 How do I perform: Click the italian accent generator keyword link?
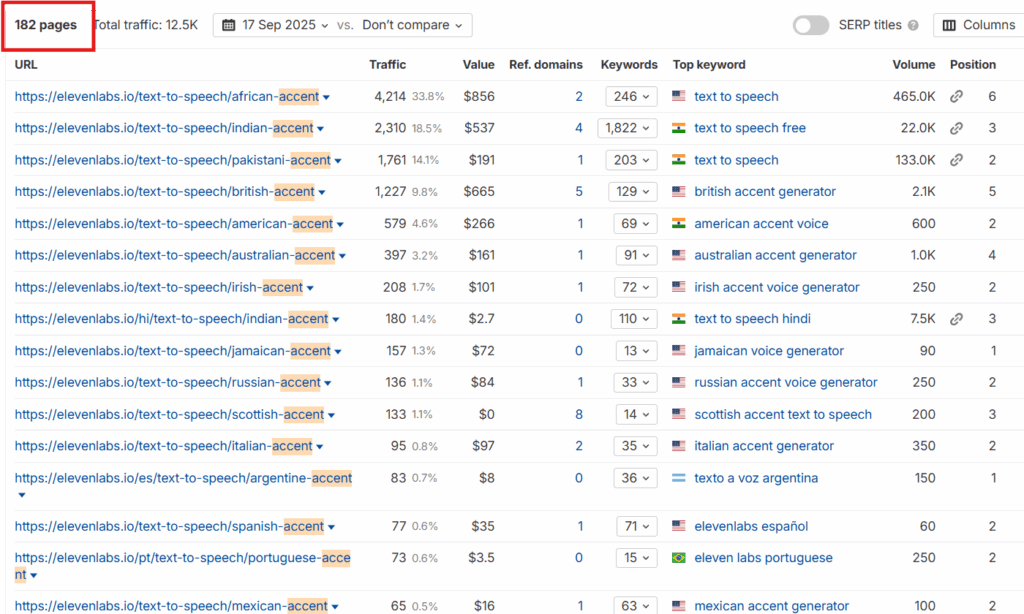pyautogui.click(x=764, y=446)
